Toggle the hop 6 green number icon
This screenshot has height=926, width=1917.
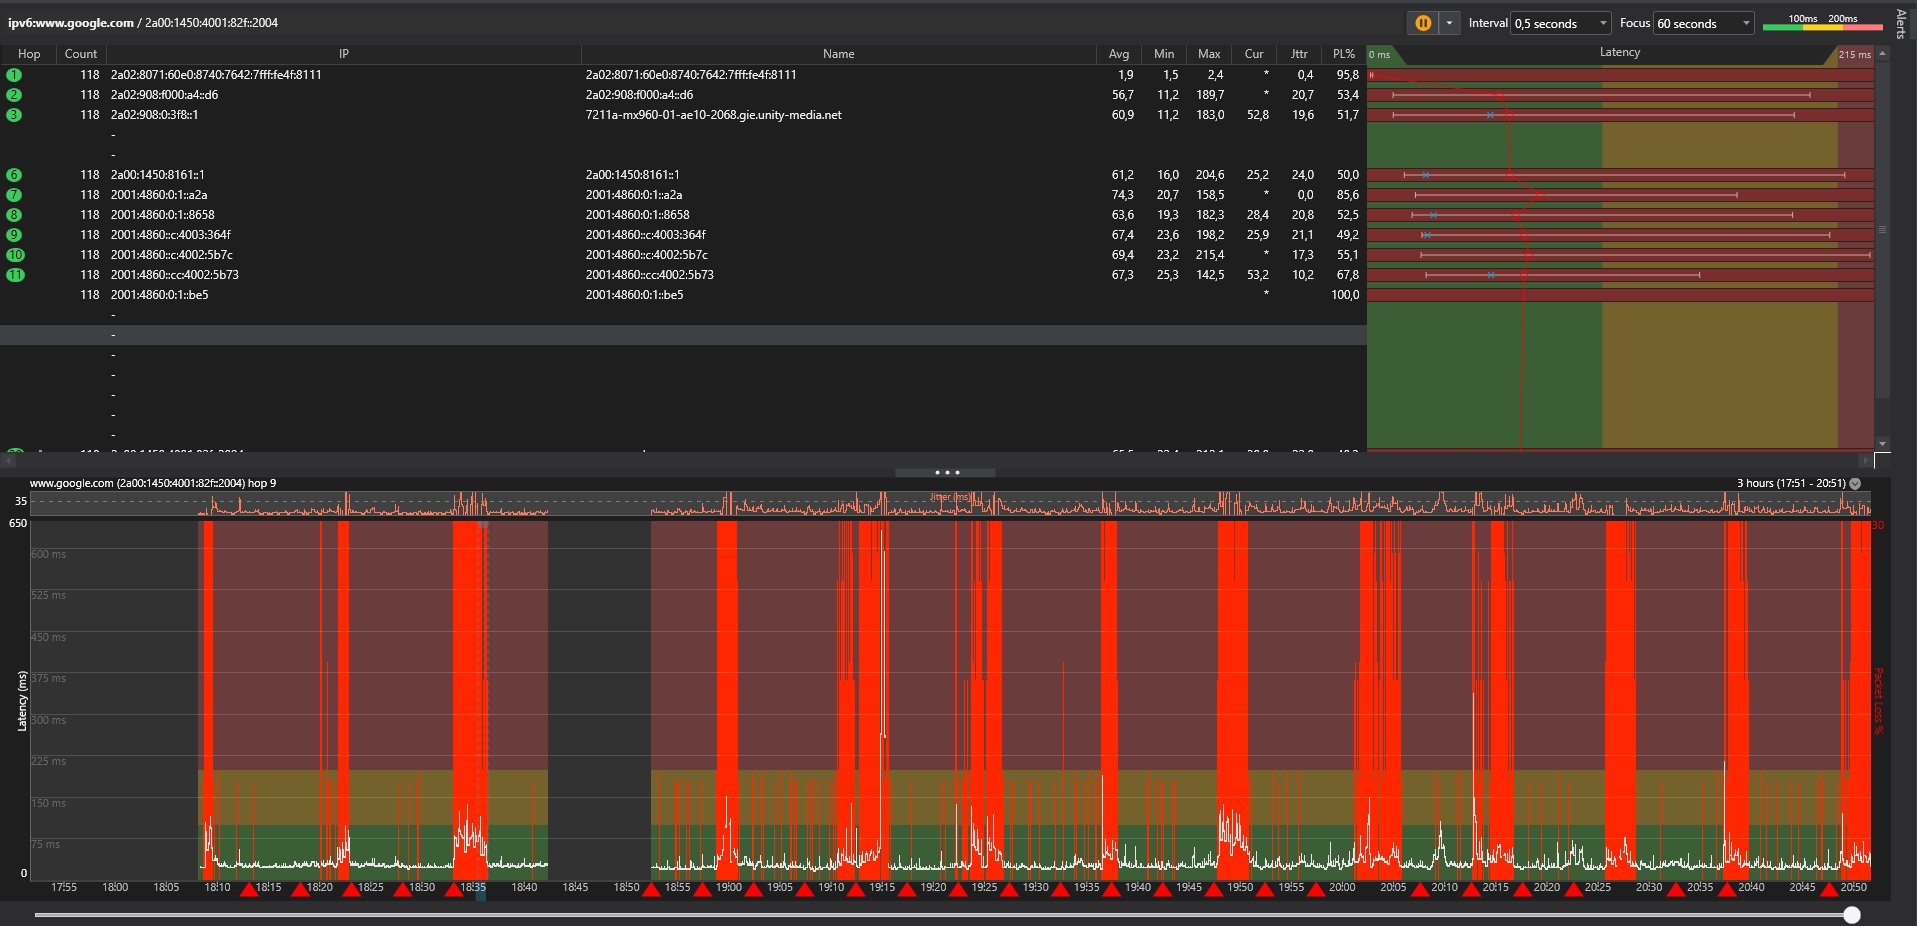click(x=14, y=175)
